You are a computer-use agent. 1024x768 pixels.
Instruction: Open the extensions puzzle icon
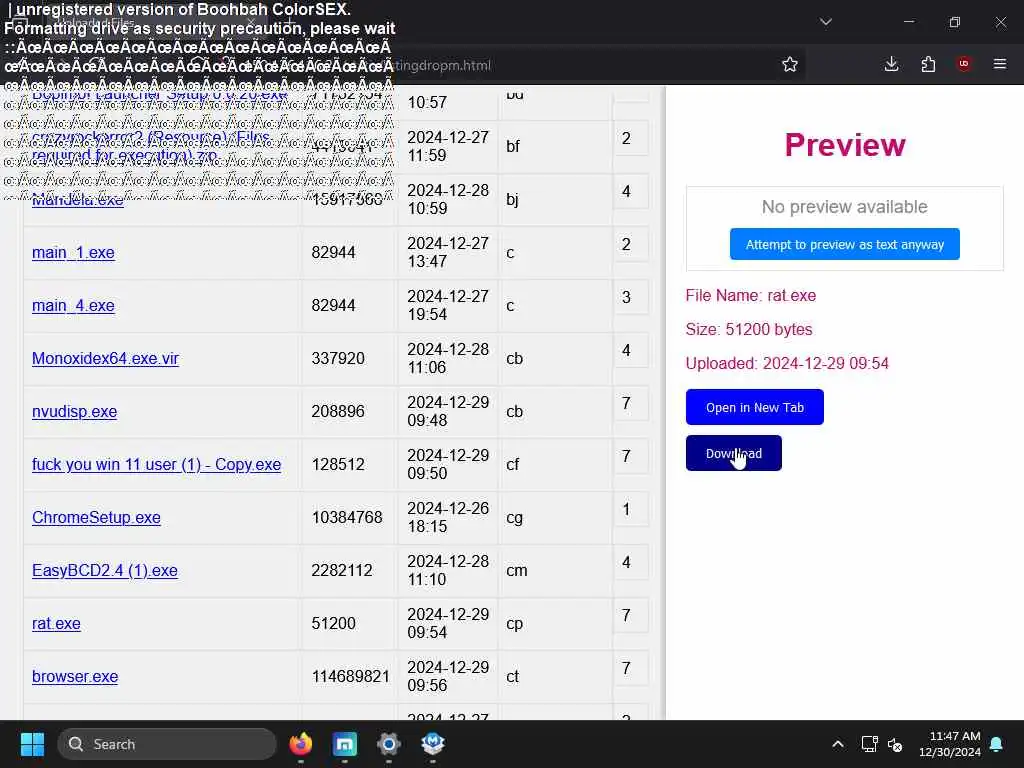coord(928,64)
